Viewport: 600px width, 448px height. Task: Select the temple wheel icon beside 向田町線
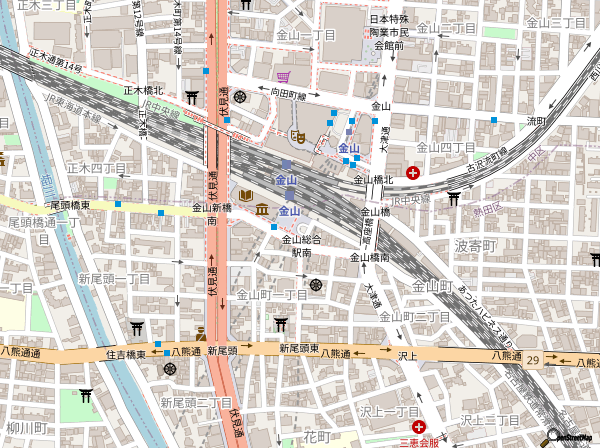tap(241, 97)
